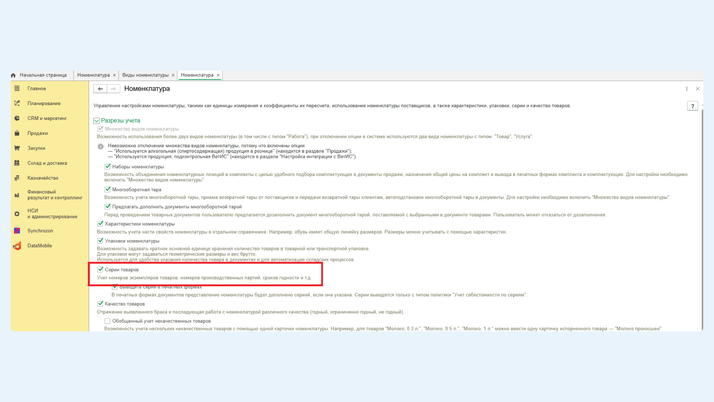
Task: Toggle Наборы номенклатуры checkbox
Action: click(x=107, y=167)
